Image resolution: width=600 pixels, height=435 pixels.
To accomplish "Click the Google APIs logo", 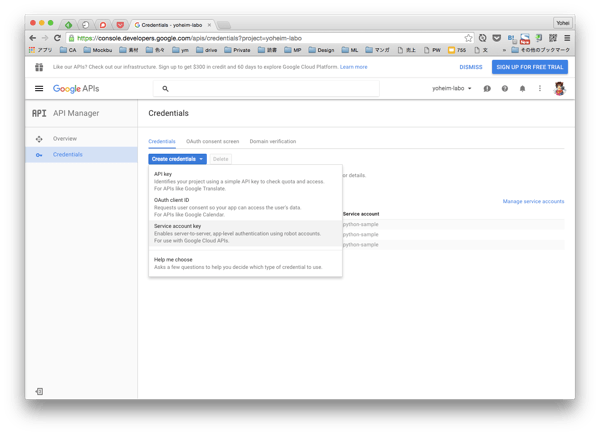I will coord(76,89).
